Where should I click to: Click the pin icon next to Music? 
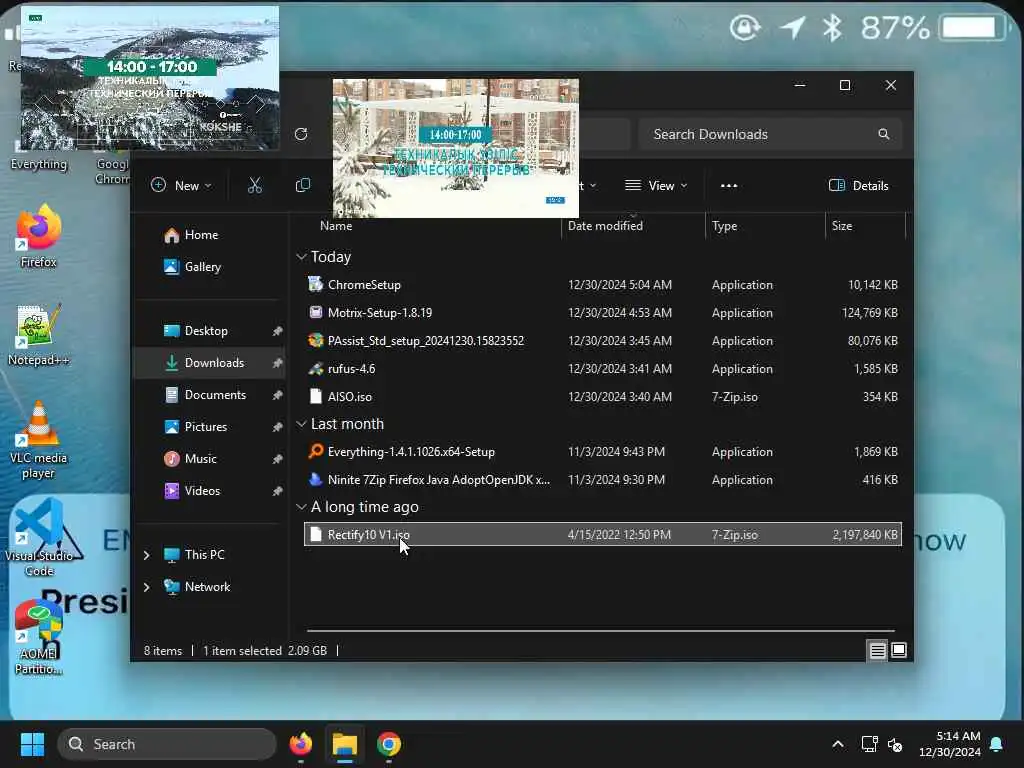click(277, 460)
